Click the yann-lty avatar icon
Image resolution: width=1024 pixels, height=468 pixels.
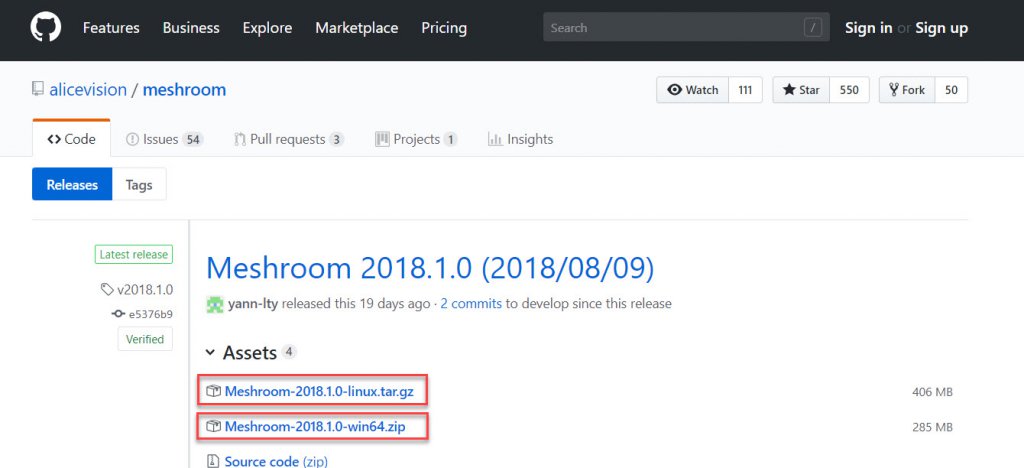[215, 303]
